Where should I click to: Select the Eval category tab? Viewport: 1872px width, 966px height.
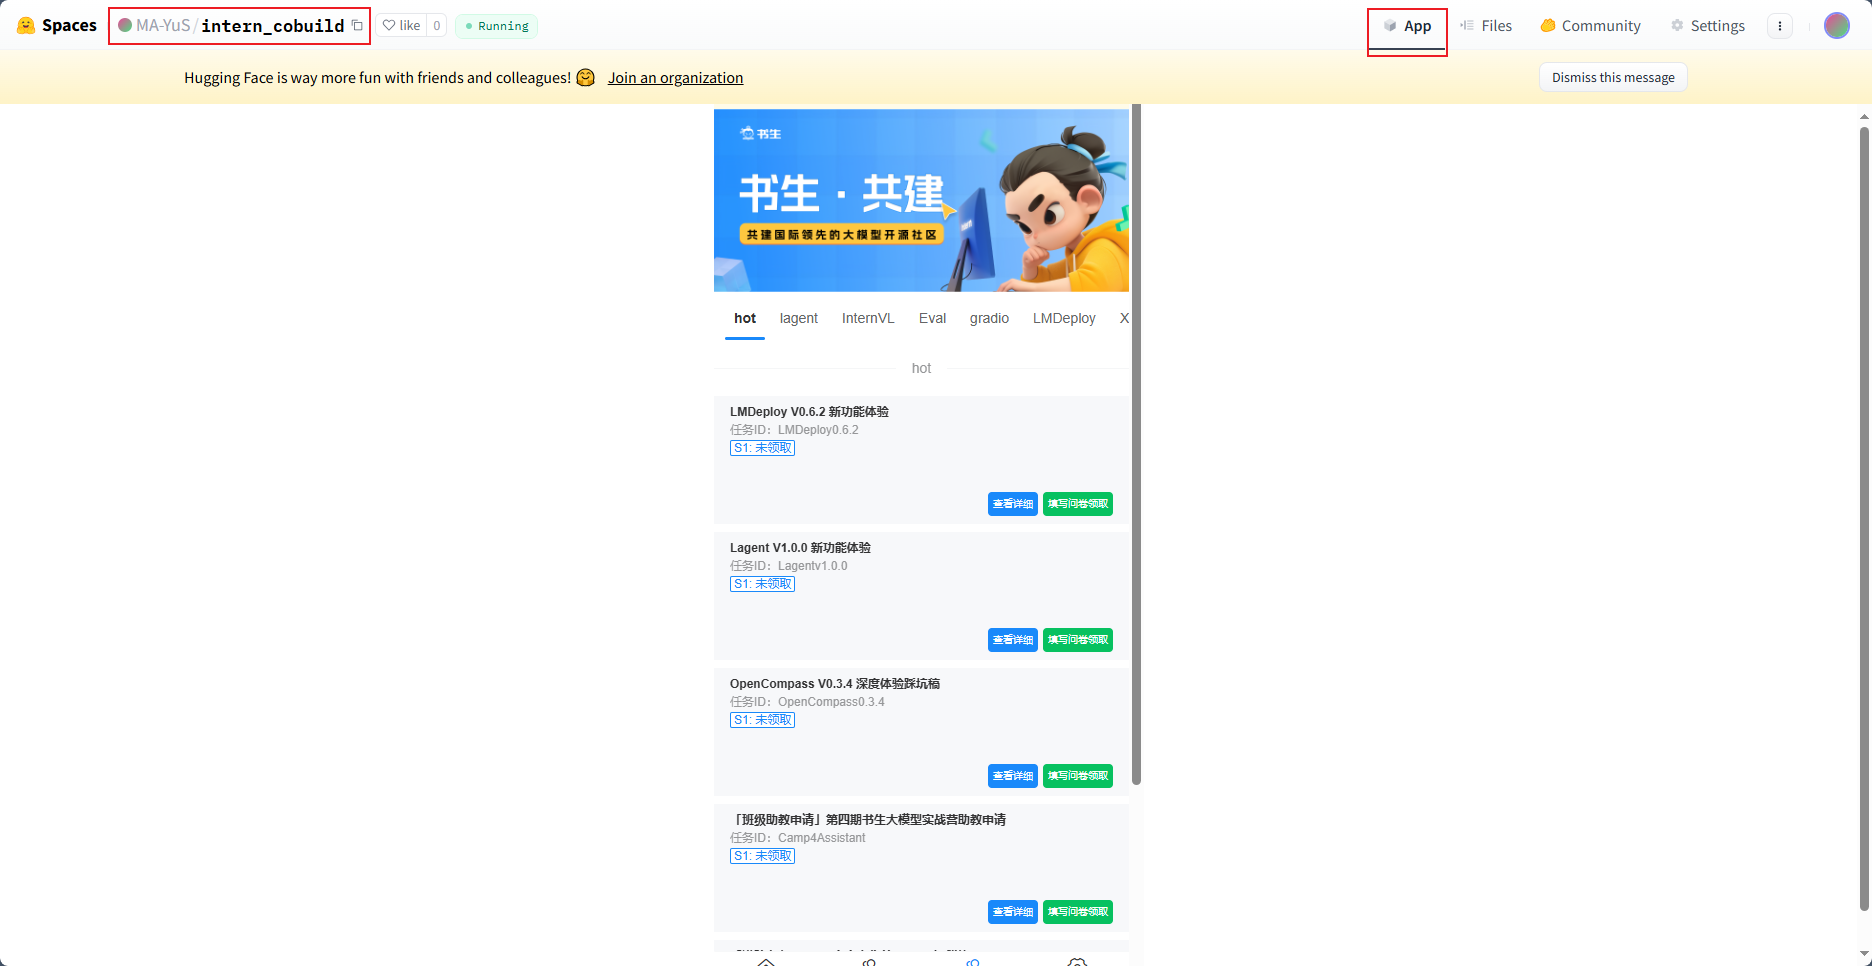(932, 318)
